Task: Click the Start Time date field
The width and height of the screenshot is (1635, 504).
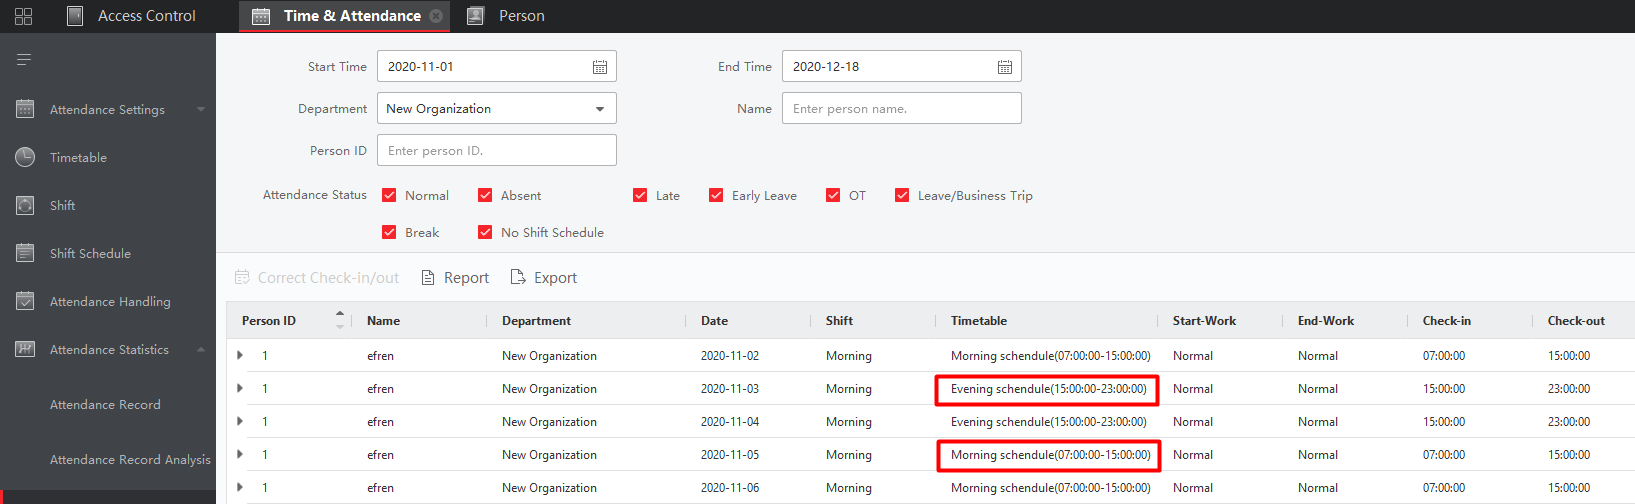Action: 497,66
